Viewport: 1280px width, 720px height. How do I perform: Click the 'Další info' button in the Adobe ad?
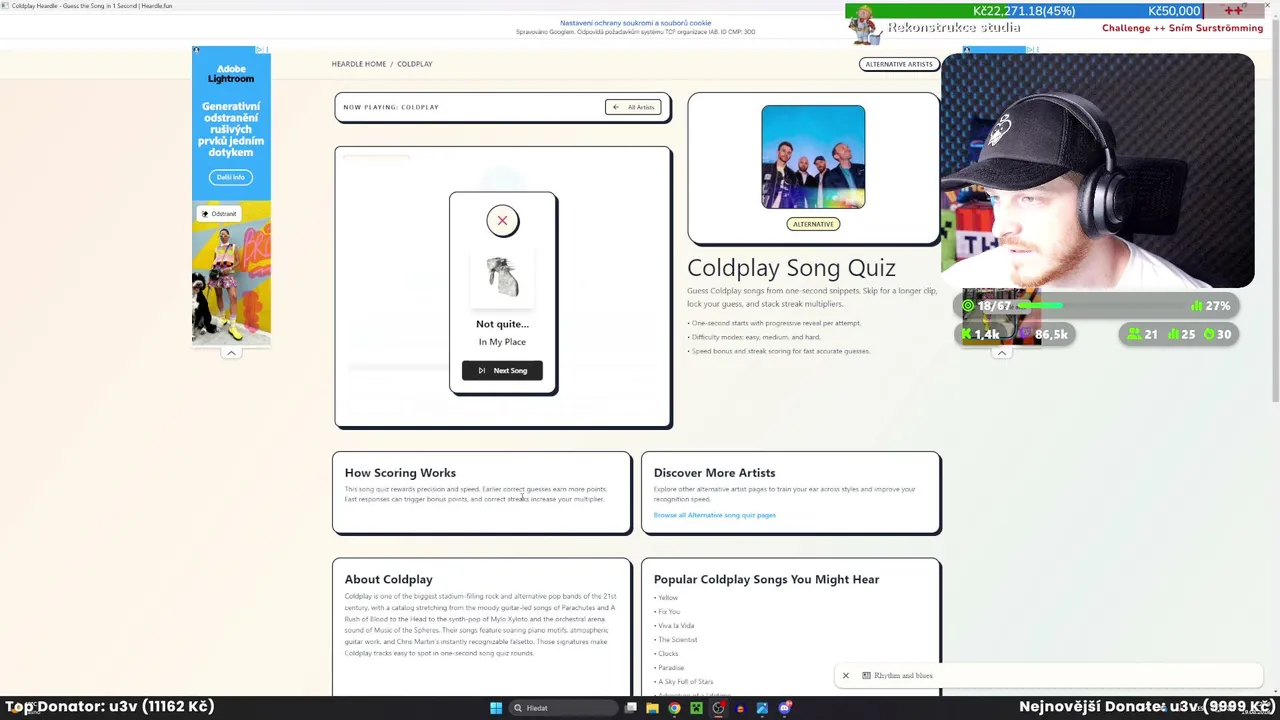point(231,177)
